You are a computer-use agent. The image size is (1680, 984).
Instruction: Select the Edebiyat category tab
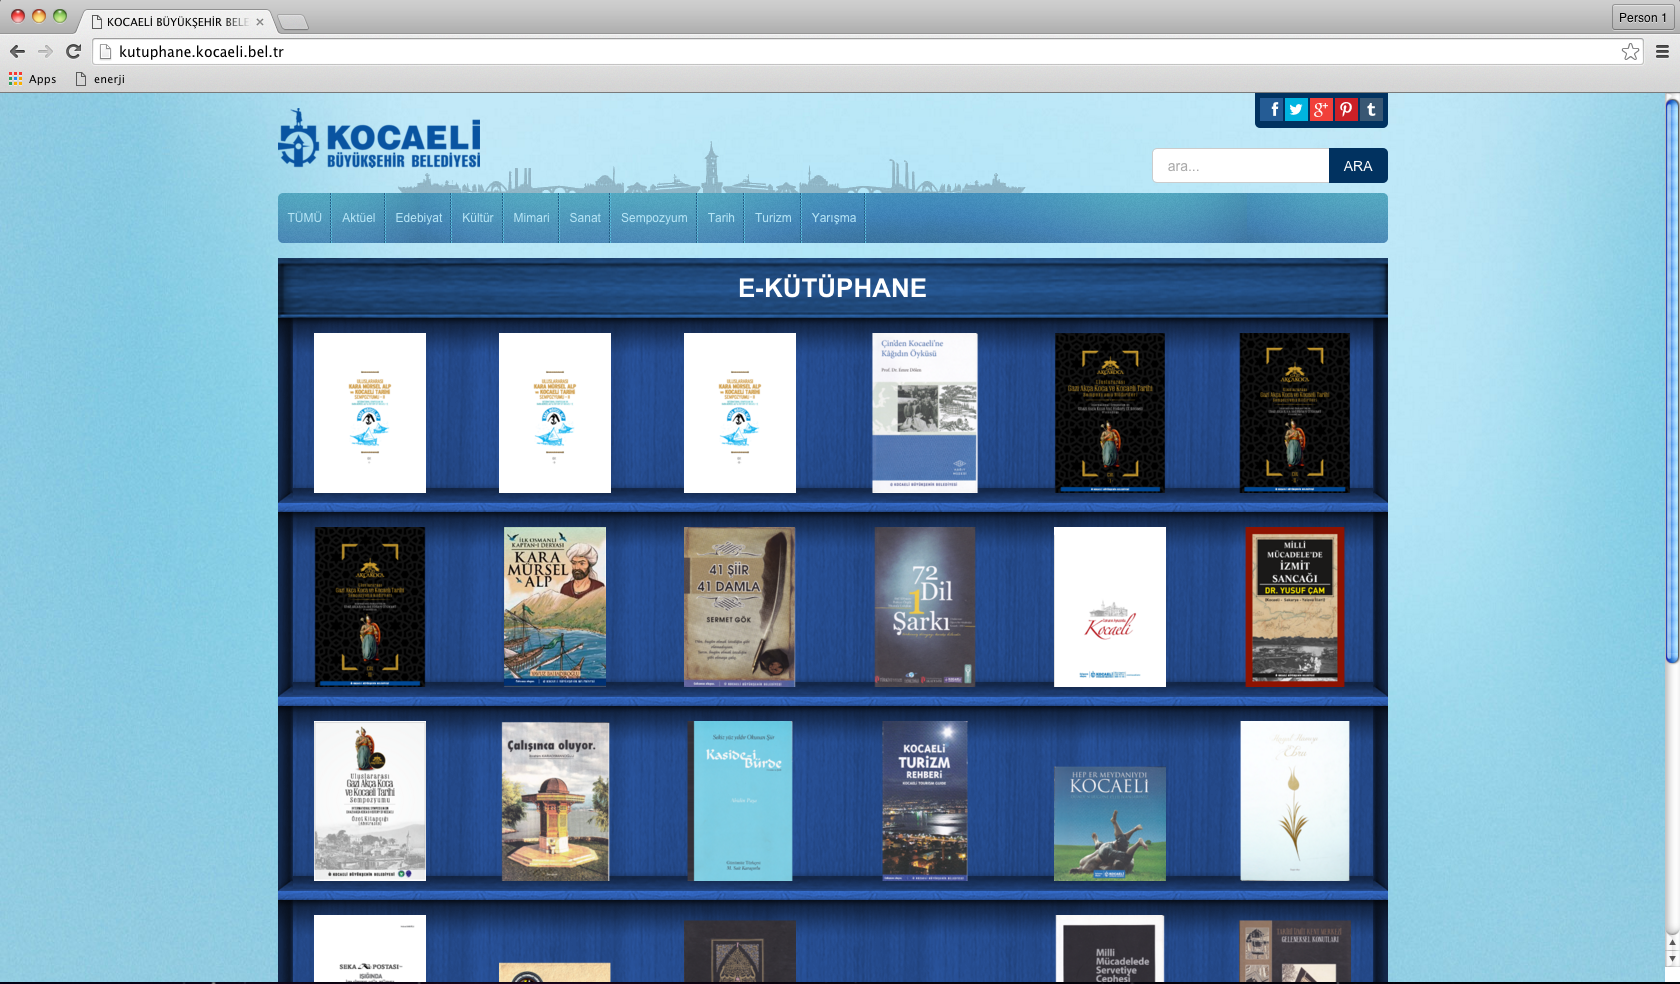418,218
